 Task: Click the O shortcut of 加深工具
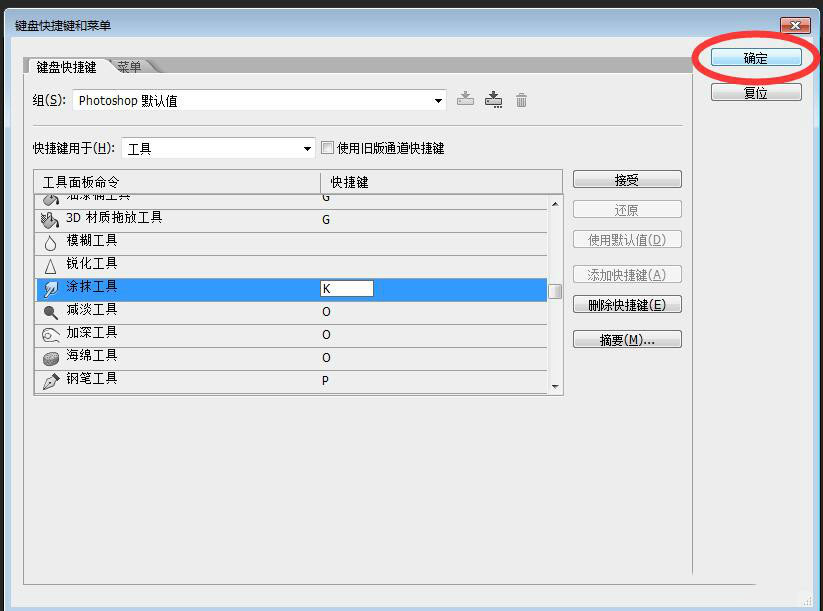[x=326, y=335]
